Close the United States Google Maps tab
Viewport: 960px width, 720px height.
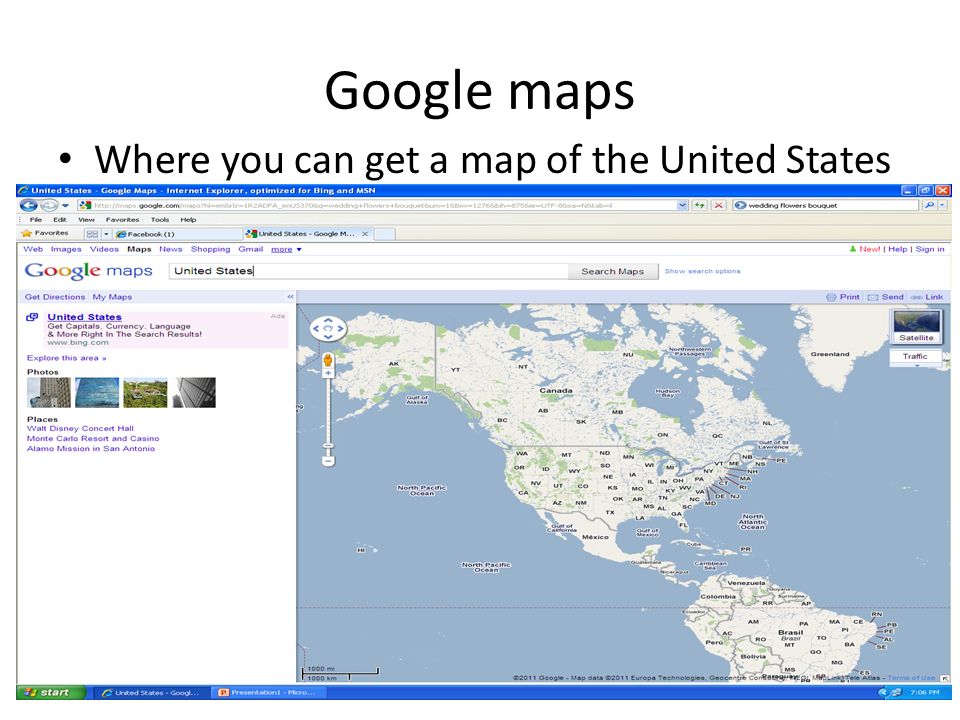pos(365,234)
